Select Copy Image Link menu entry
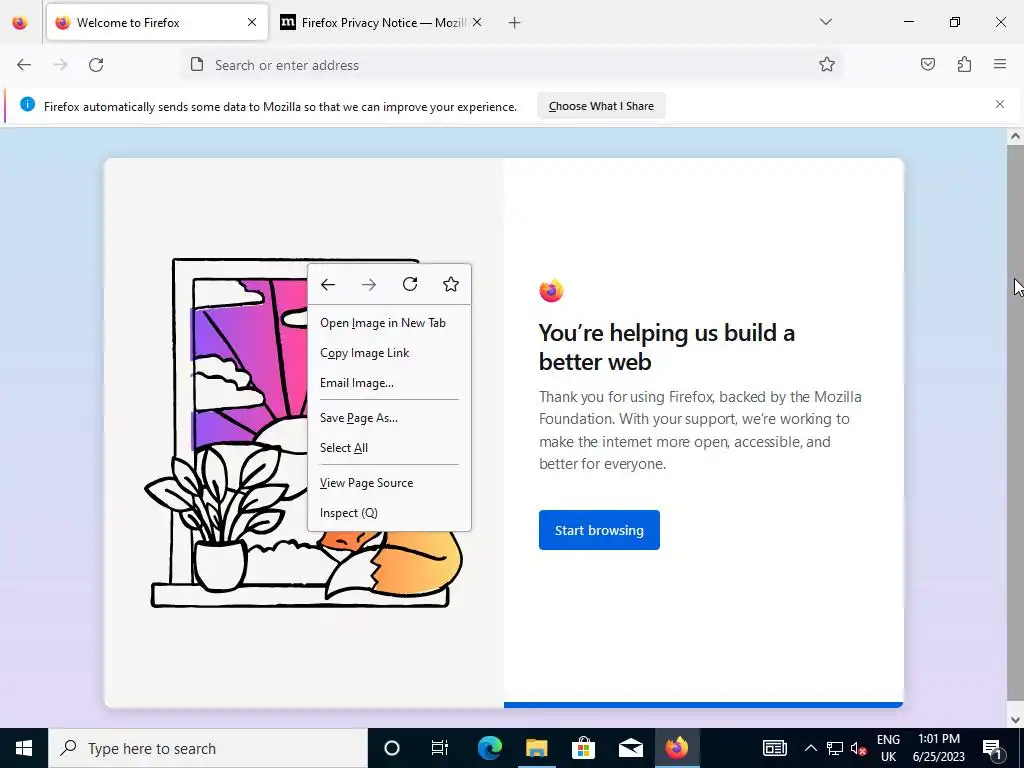The width and height of the screenshot is (1024, 768). pos(389,353)
